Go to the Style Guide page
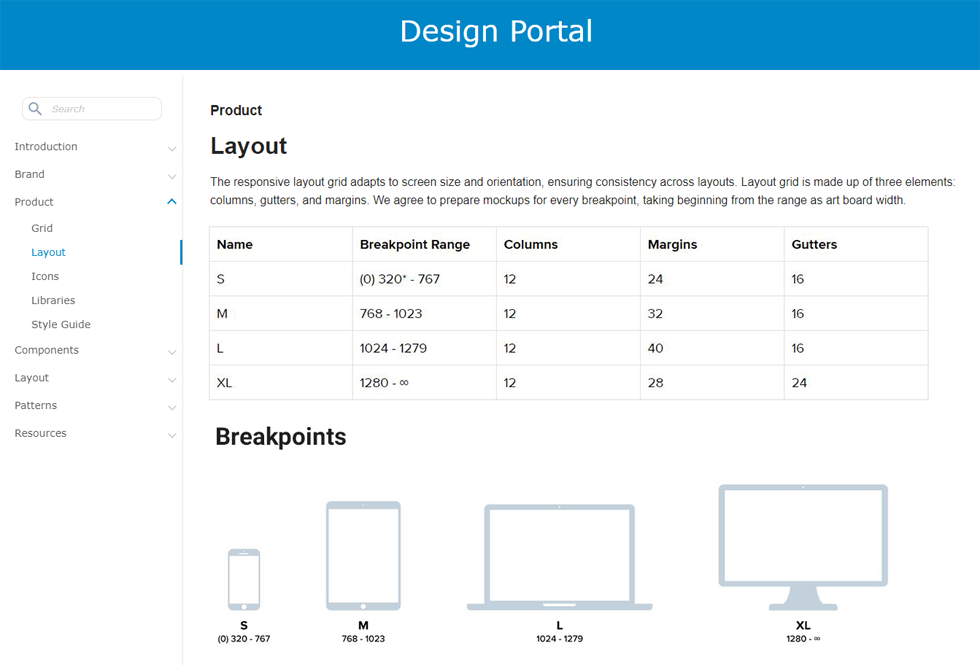The image size is (980, 665). coord(61,324)
